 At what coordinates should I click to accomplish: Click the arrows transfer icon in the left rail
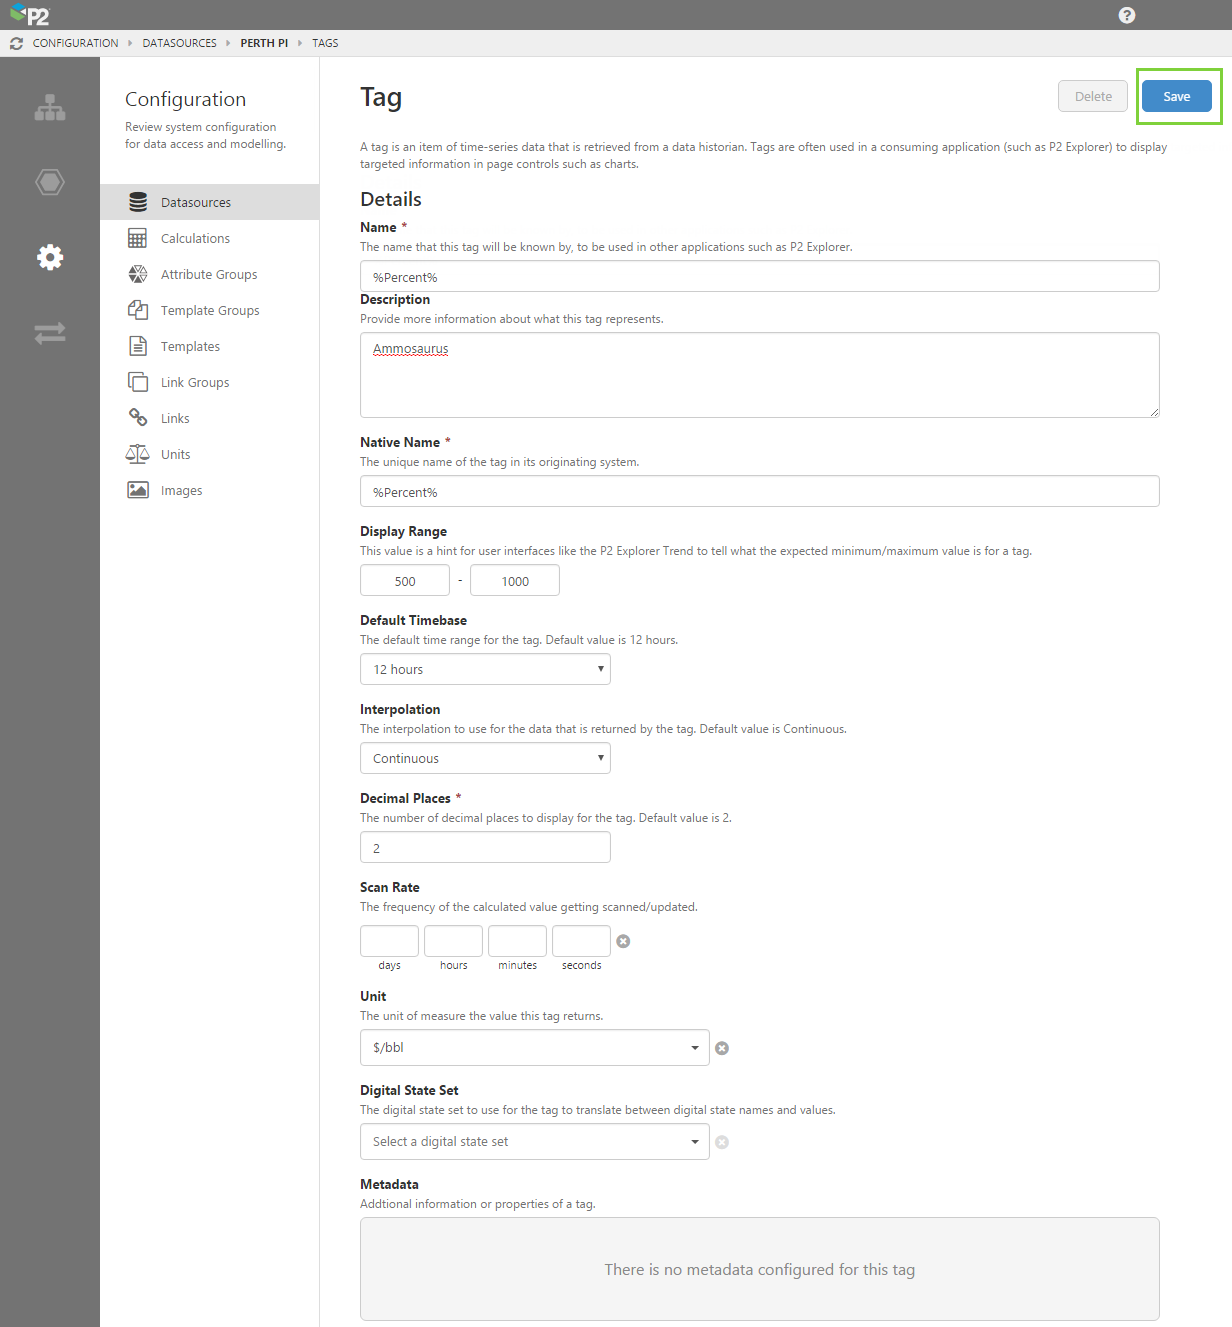[50, 333]
